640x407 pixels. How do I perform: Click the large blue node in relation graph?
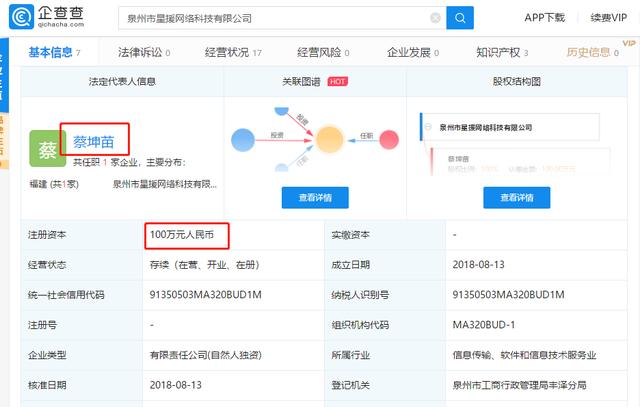click(x=243, y=140)
